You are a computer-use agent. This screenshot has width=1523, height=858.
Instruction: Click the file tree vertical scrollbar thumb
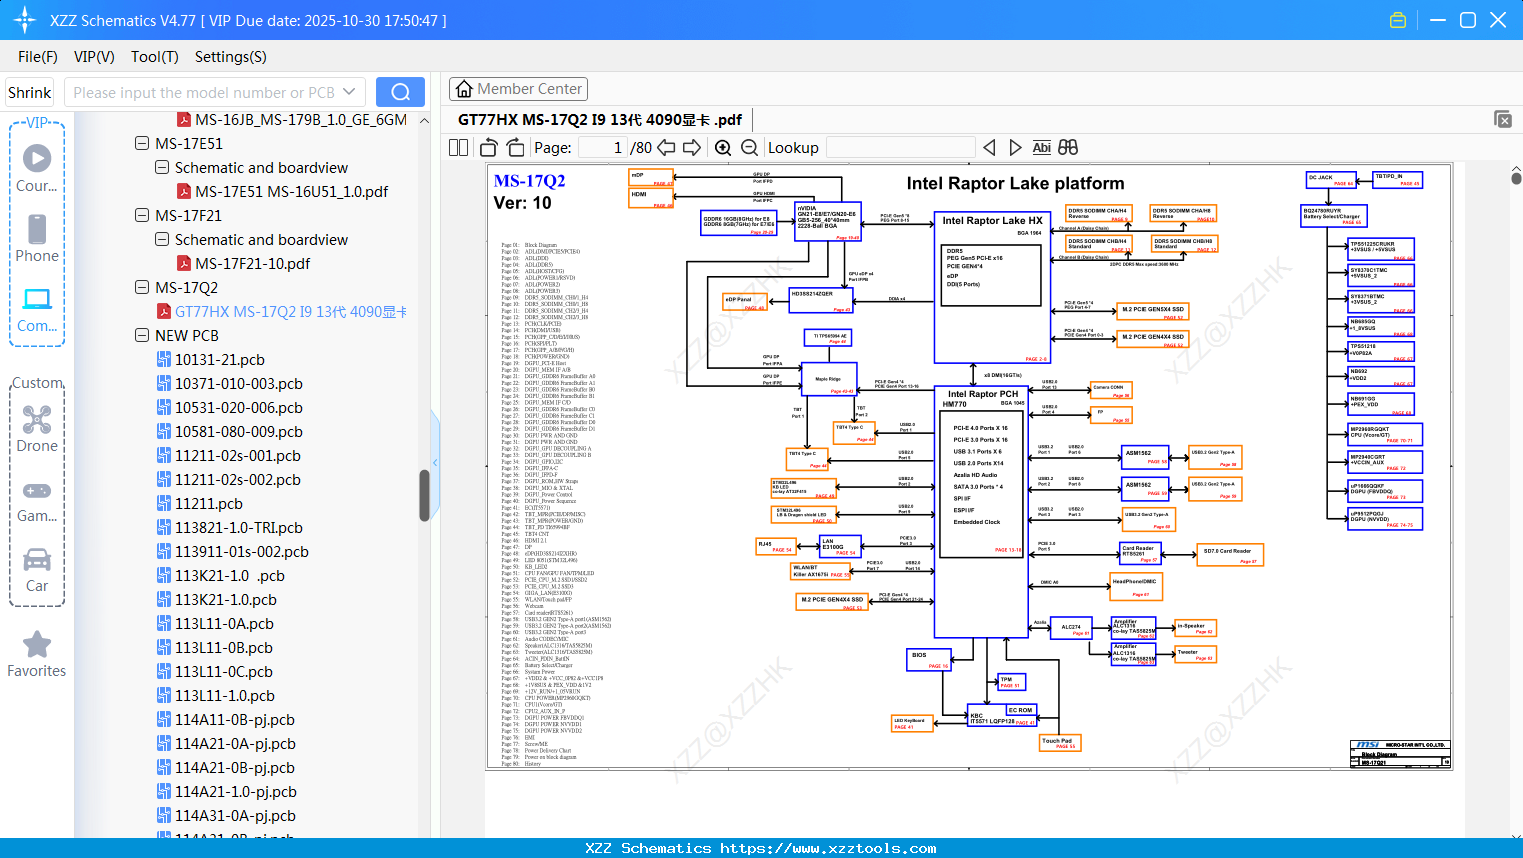pos(424,495)
